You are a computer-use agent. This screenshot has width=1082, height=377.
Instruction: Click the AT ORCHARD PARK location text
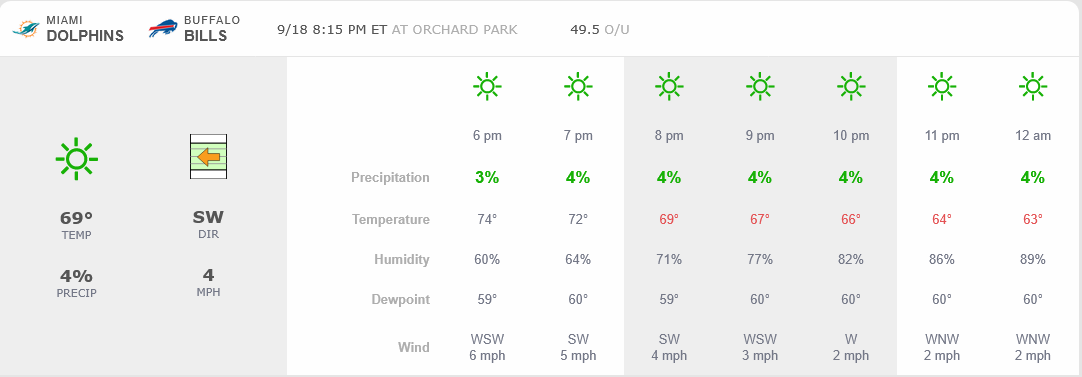point(454,30)
